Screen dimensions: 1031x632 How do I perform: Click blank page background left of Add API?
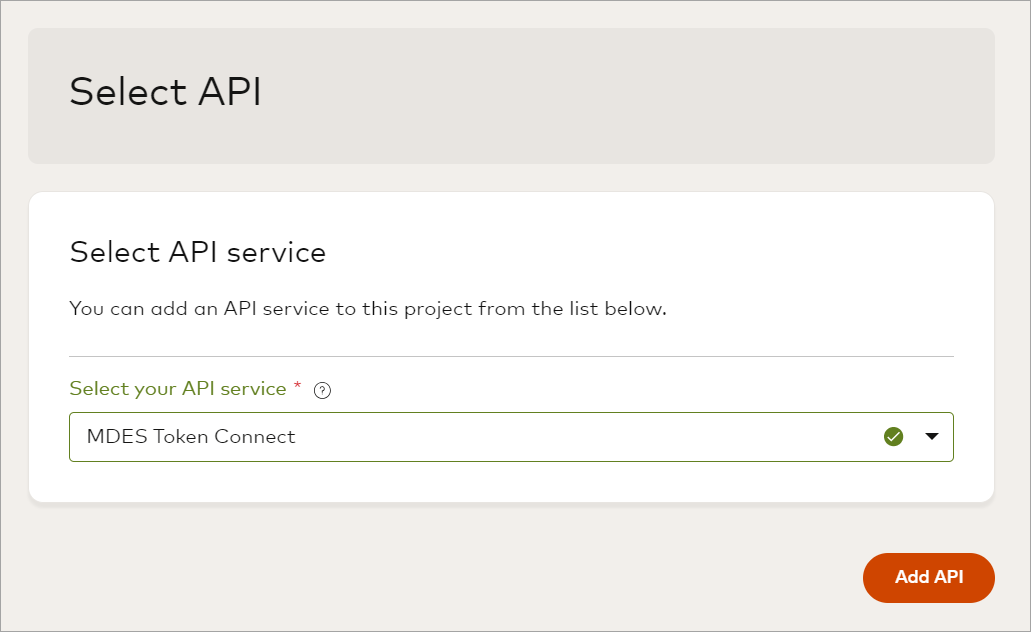(450, 578)
